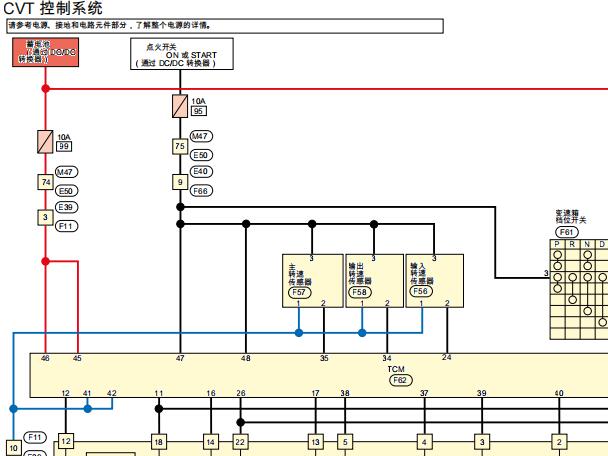This screenshot has height=456, width=608.
Task: Click the F11 label beside terminal 10
Action: pos(35,438)
